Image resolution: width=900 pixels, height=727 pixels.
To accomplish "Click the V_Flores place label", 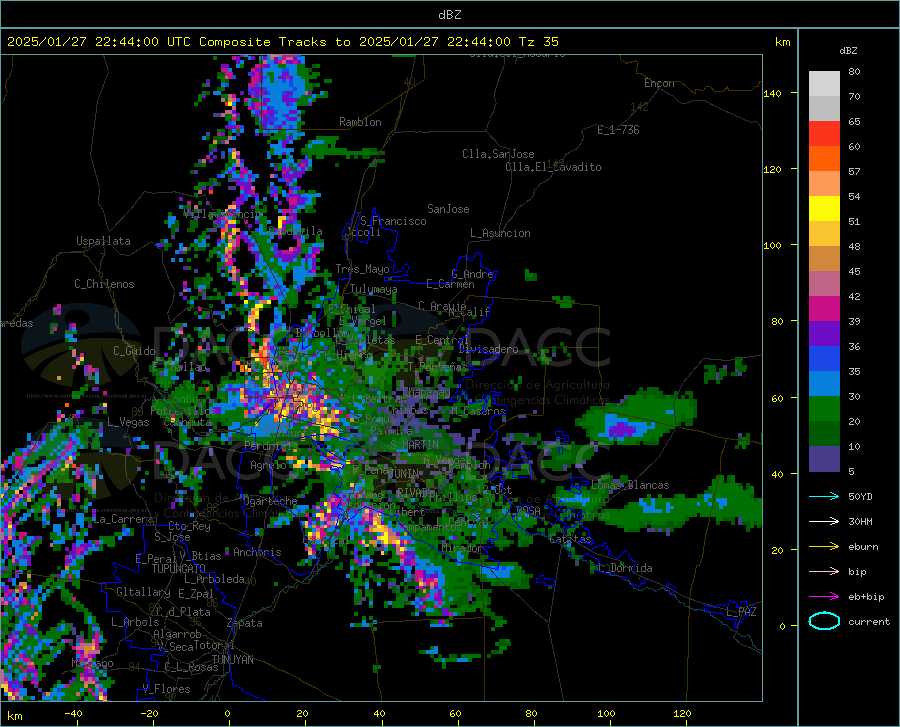I will point(166,689).
